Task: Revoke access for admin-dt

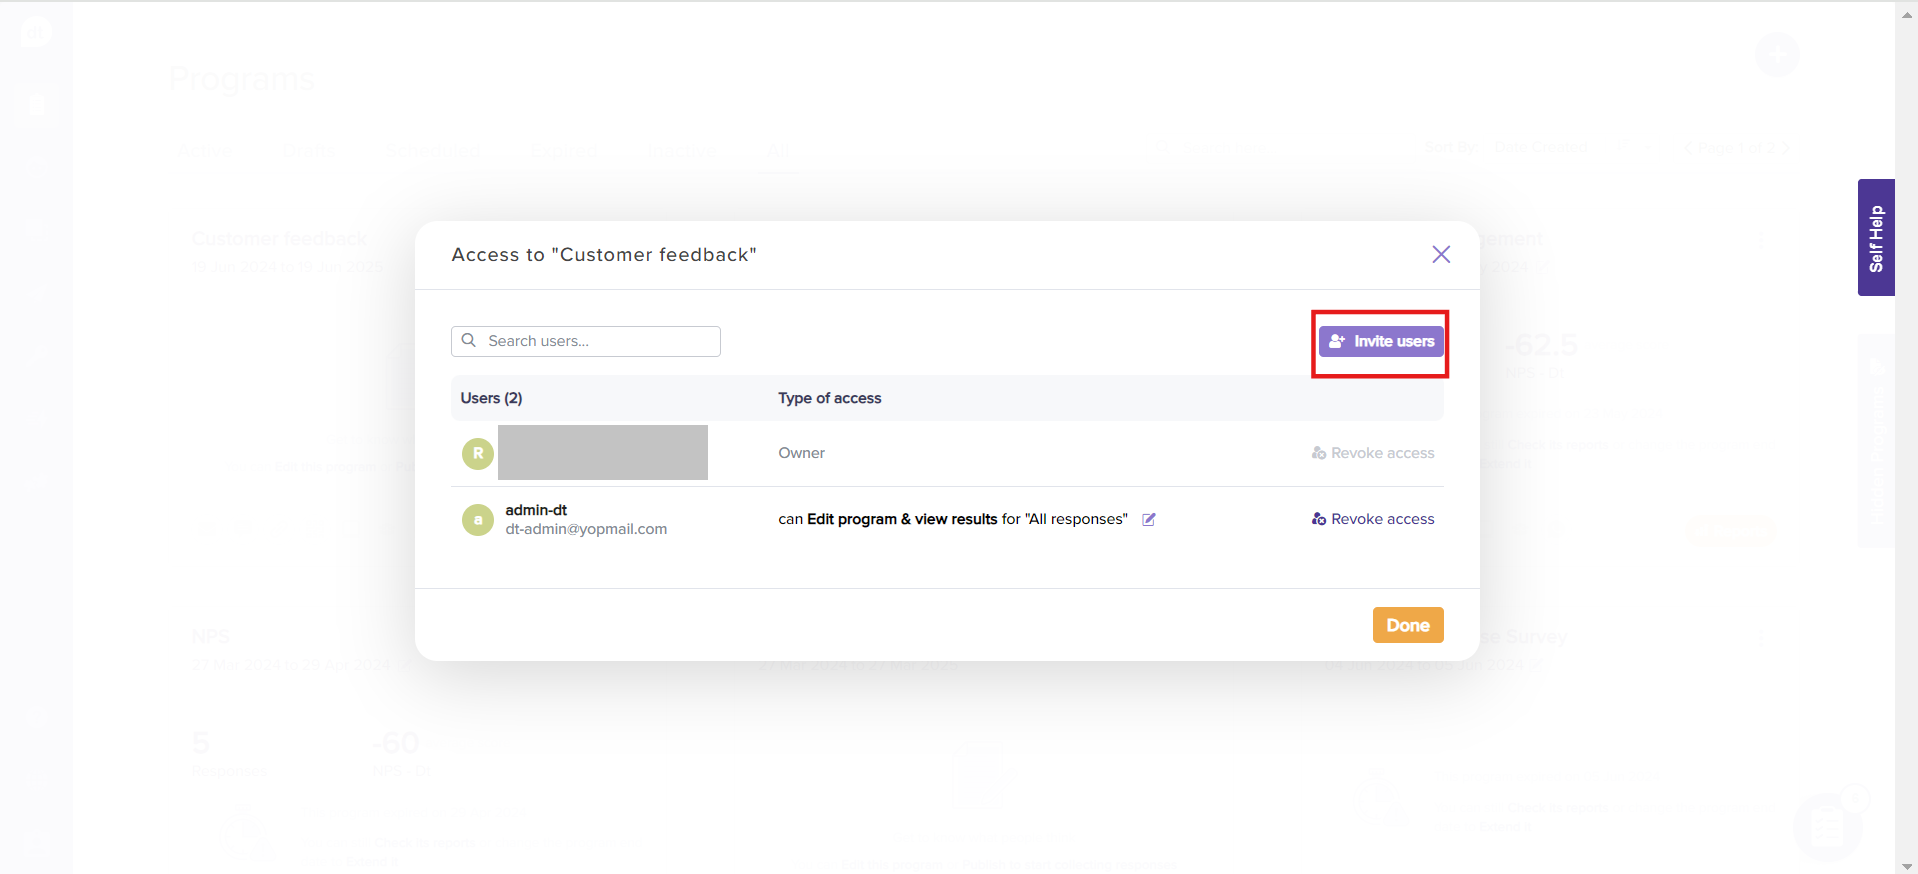Action: (1372, 519)
